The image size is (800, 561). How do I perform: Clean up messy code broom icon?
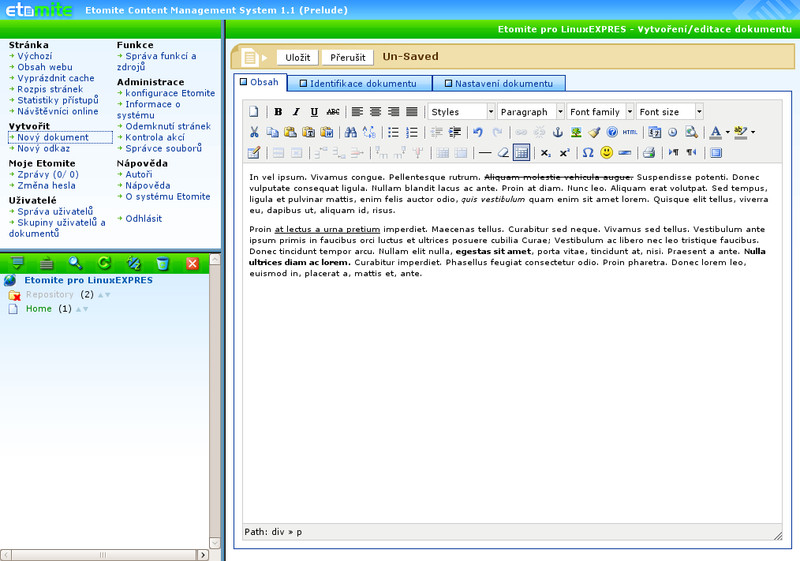pyautogui.click(x=594, y=132)
